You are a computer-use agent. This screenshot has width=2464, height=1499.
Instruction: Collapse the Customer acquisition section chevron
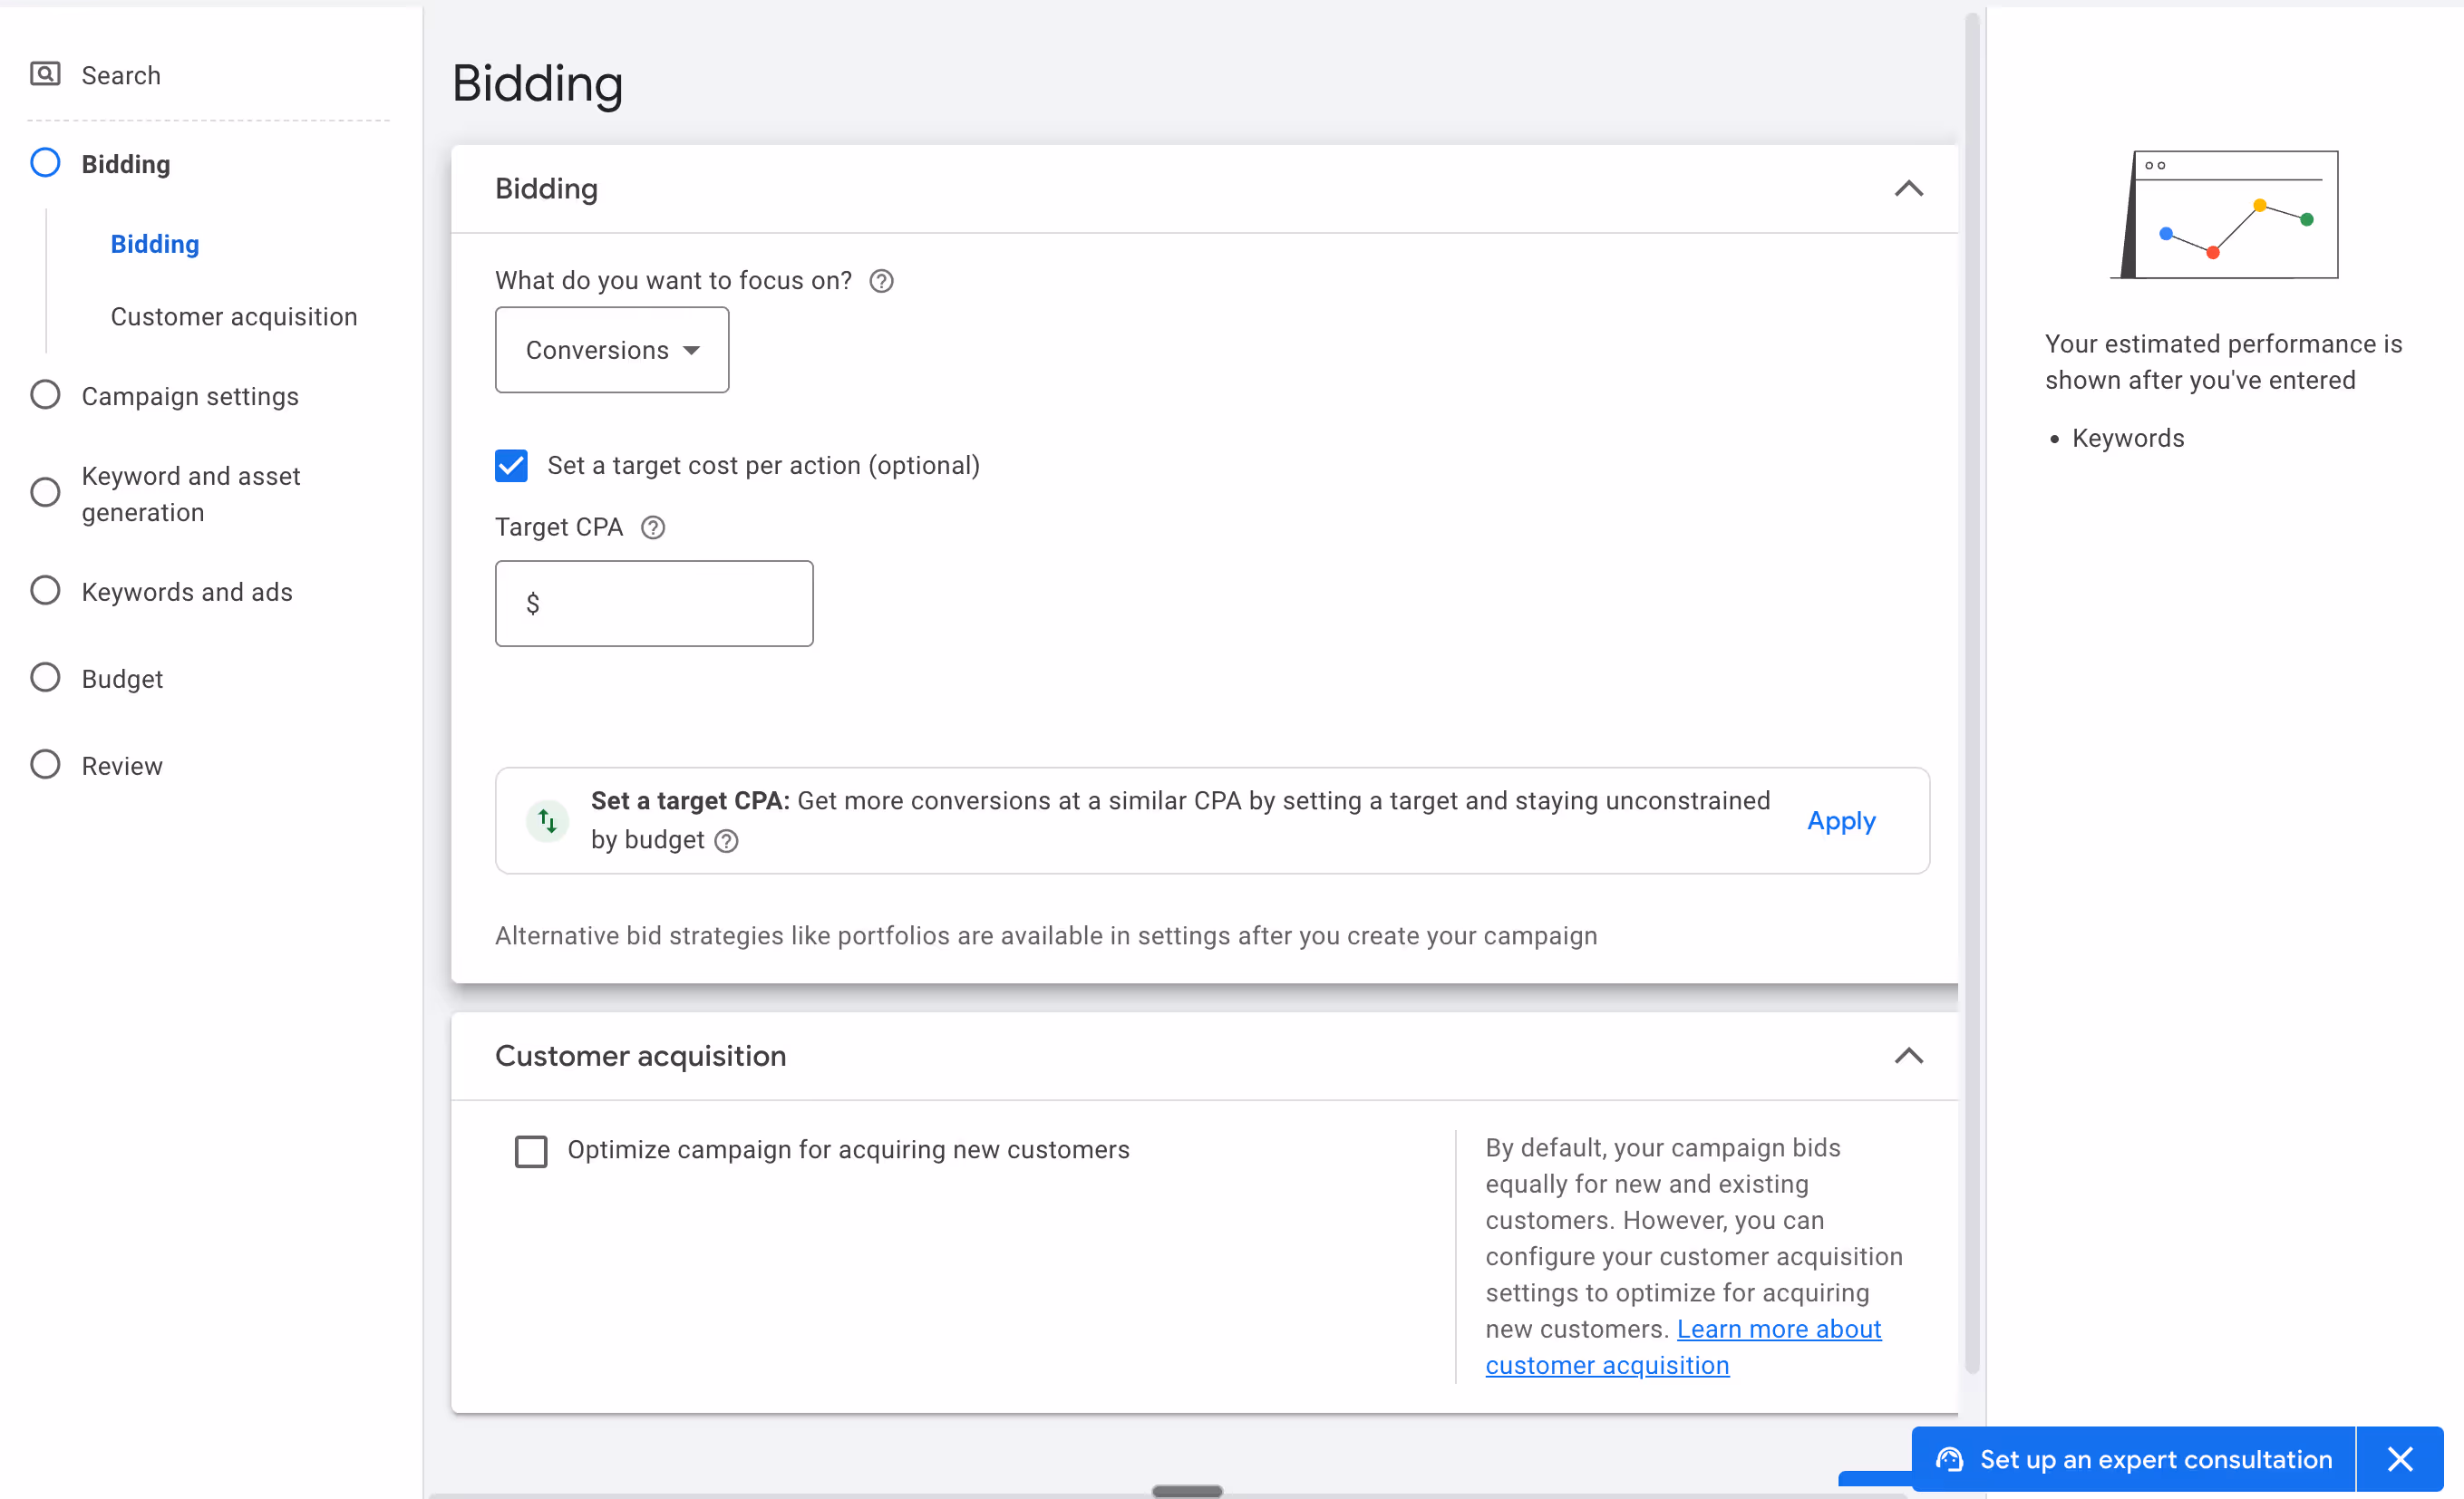coord(1908,1056)
